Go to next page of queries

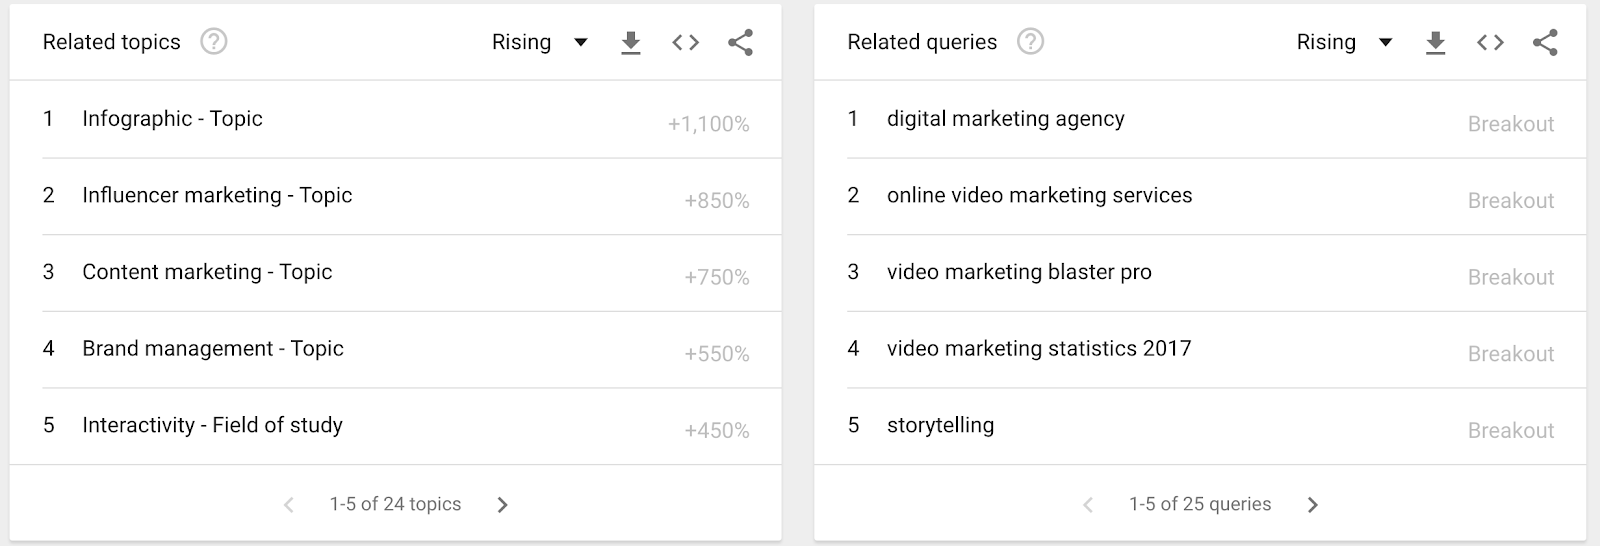tap(1313, 505)
